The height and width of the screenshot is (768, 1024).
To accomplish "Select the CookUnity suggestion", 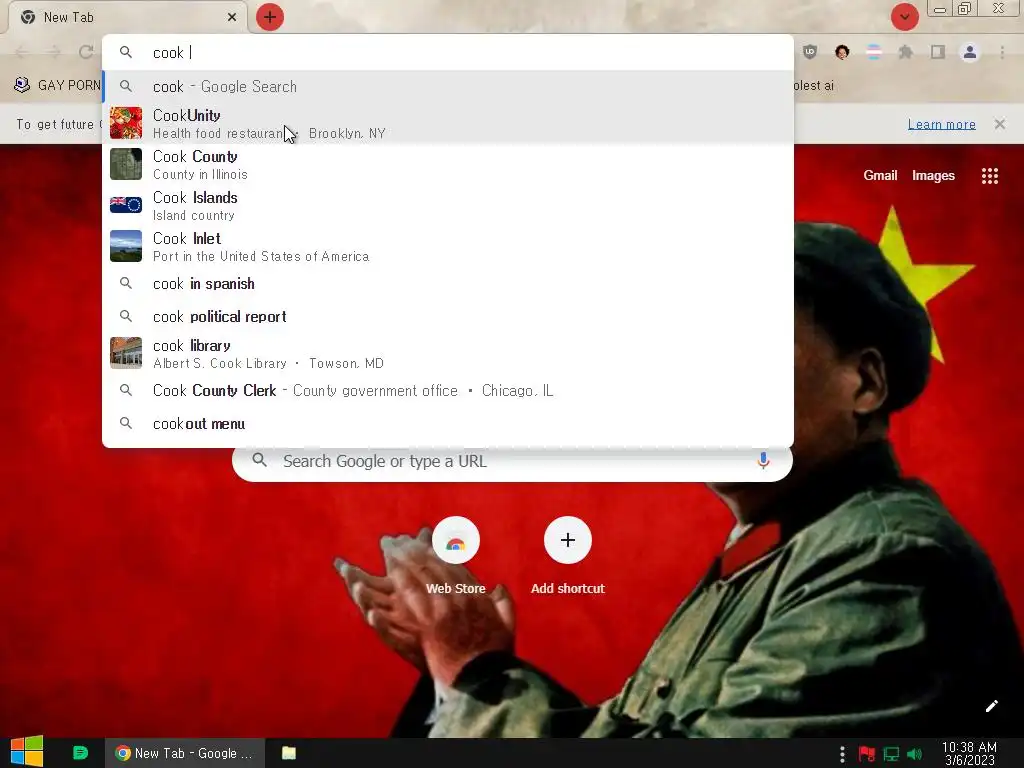I will click(x=448, y=123).
